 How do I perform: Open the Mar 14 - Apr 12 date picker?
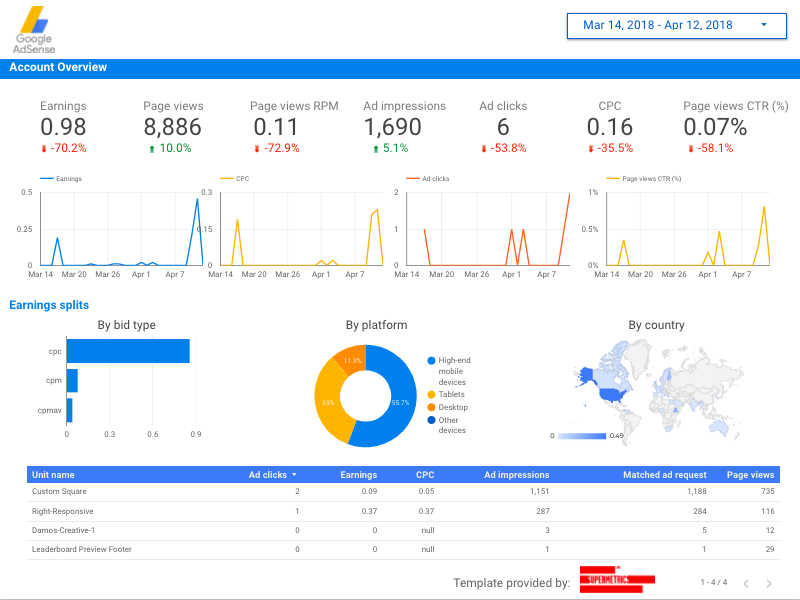676,26
